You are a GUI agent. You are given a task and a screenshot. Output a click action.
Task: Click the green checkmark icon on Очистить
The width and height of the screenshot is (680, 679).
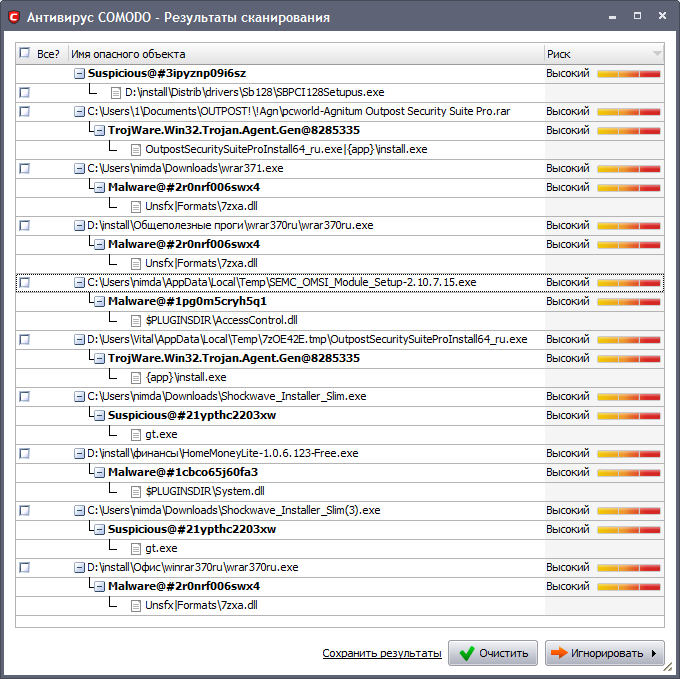coord(467,653)
